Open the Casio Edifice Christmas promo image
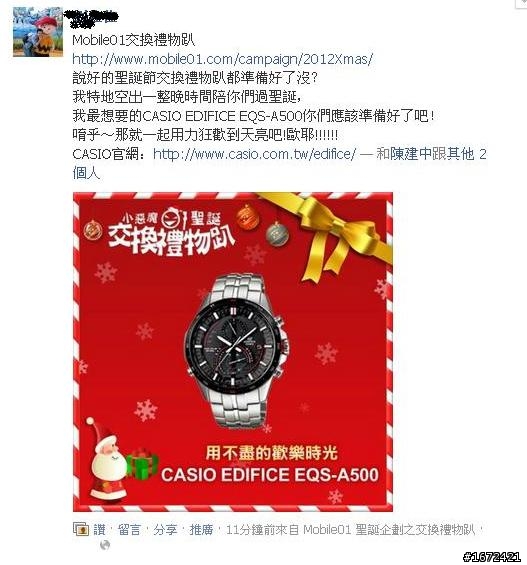 [233, 352]
